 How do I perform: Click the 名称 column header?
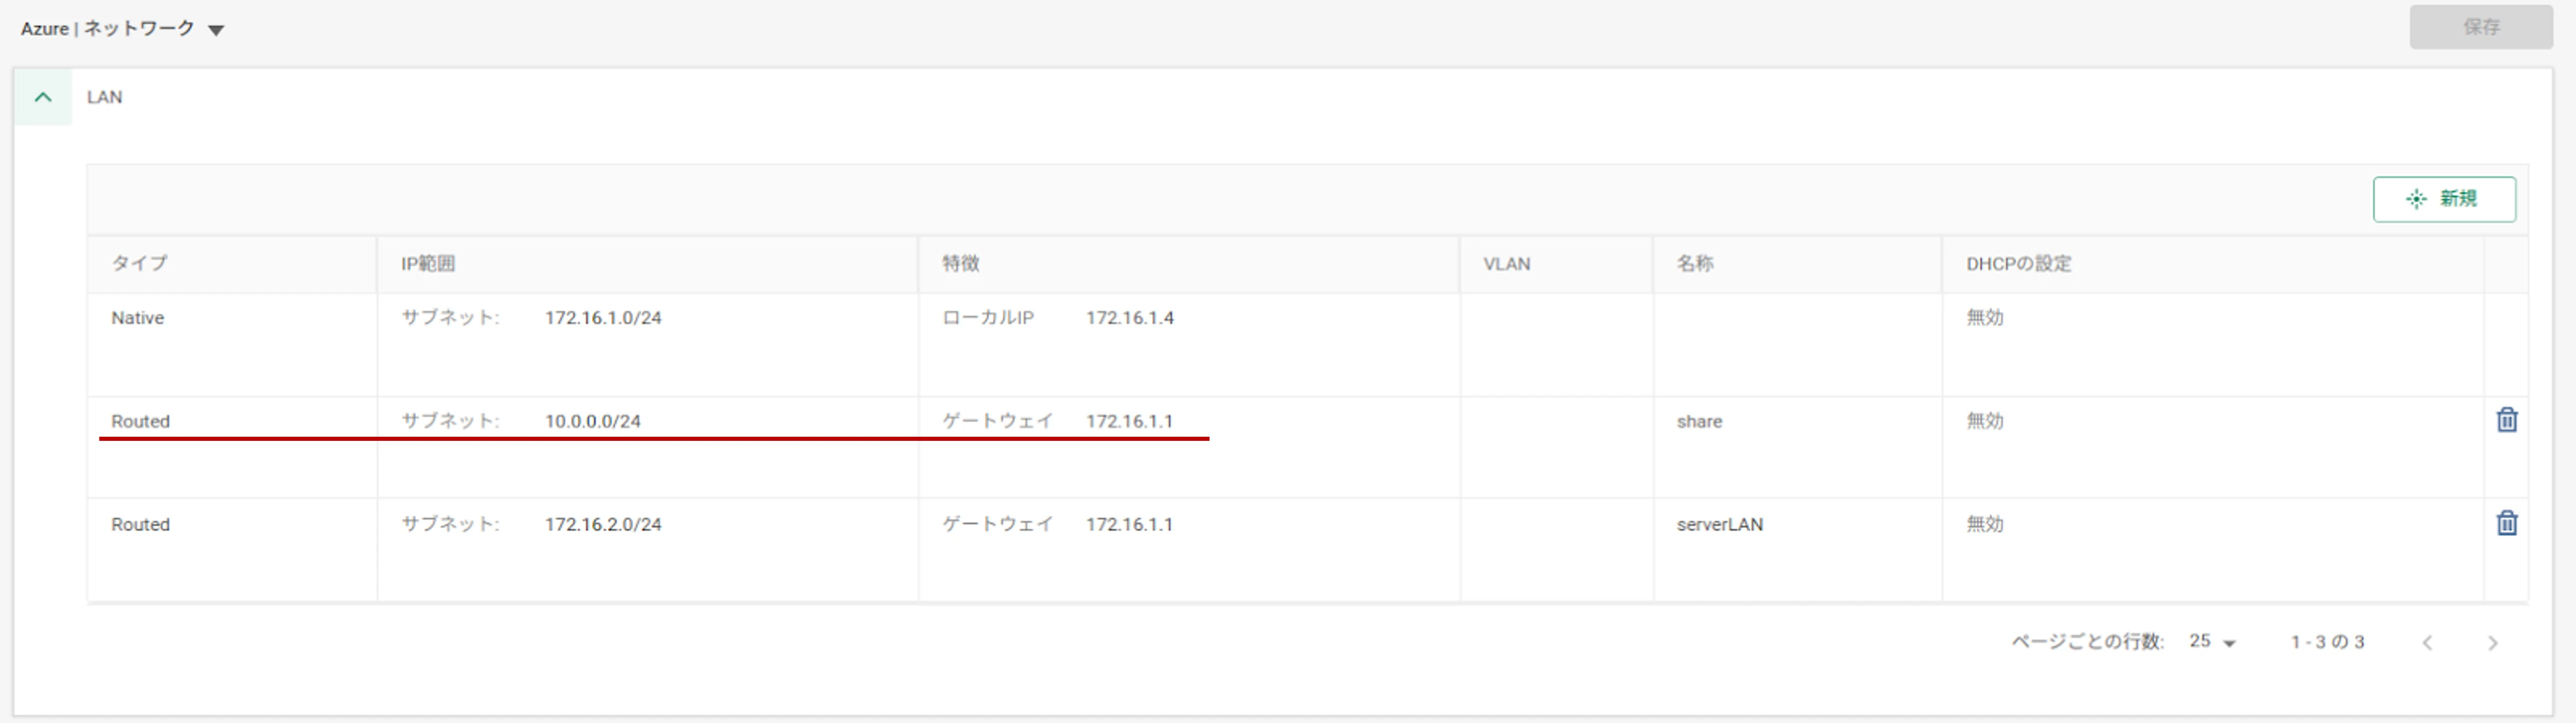pyautogui.click(x=1695, y=263)
